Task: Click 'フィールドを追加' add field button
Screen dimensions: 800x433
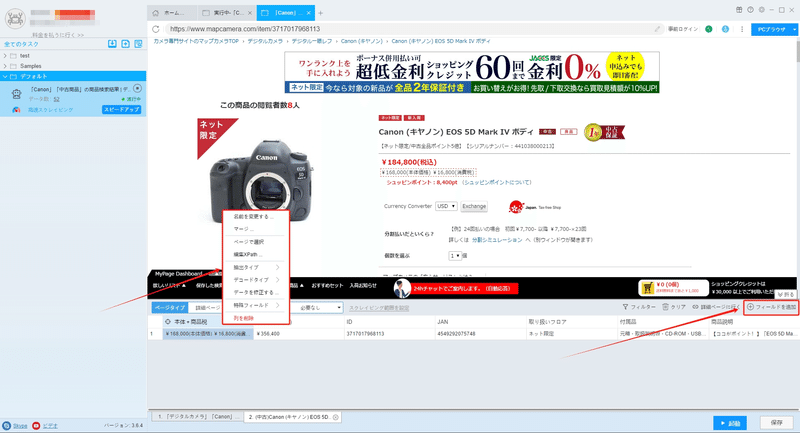Action: (x=771, y=307)
